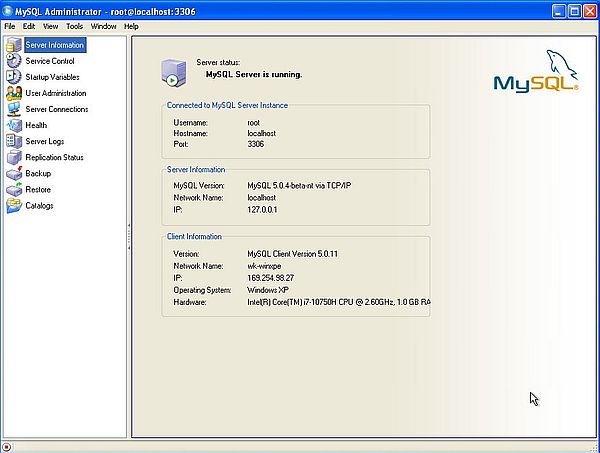Click the Intel Core i7-10750H hardware value
The width and height of the screenshot is (600, 453).
coord(339,302)
